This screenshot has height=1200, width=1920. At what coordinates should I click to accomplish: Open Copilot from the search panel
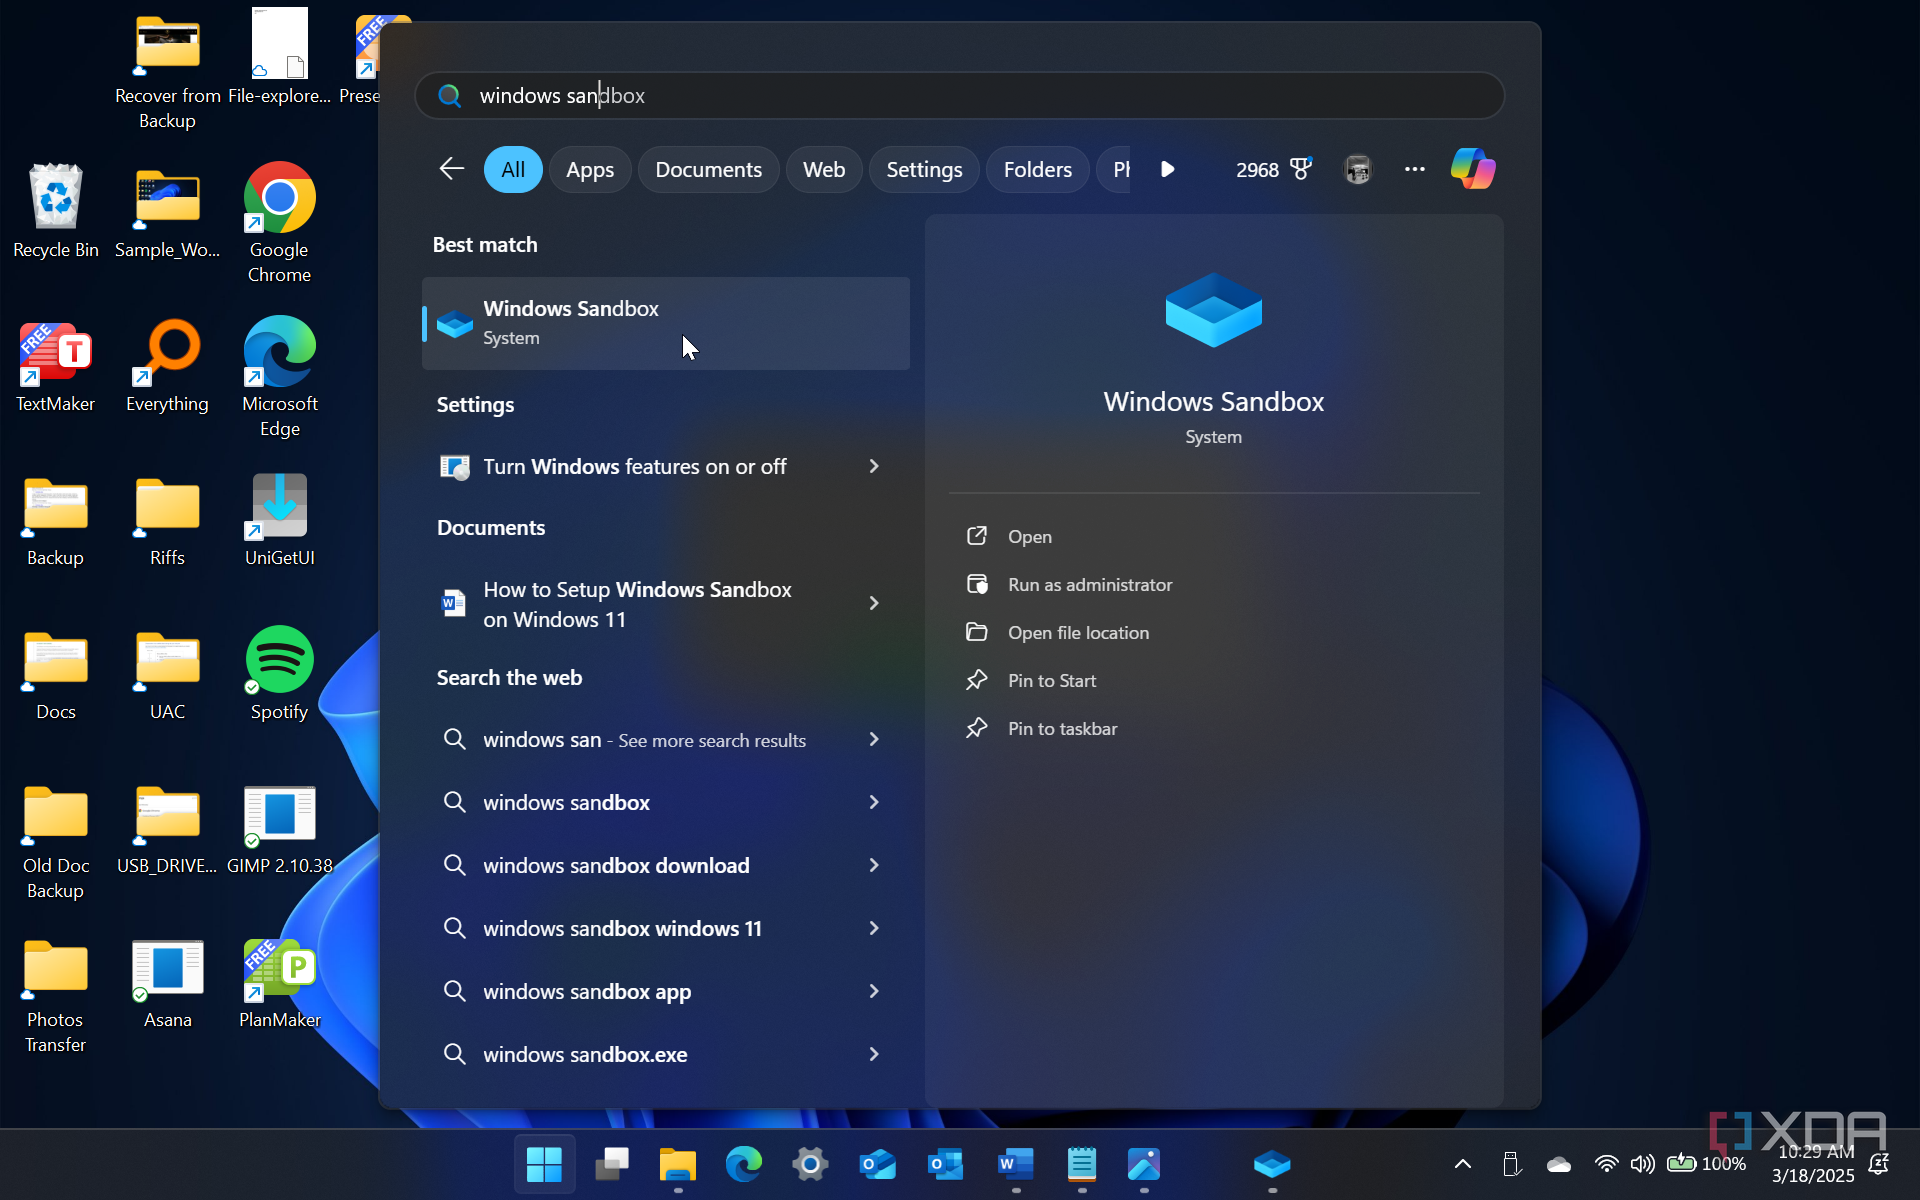click(x=1473, y=169)
